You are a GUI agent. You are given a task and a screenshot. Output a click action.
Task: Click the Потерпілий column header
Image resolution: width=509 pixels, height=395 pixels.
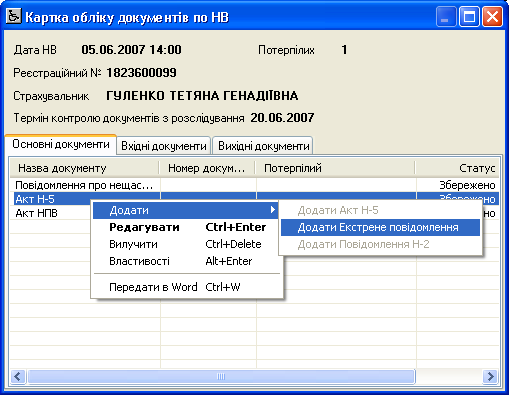[x=336, y=168]
